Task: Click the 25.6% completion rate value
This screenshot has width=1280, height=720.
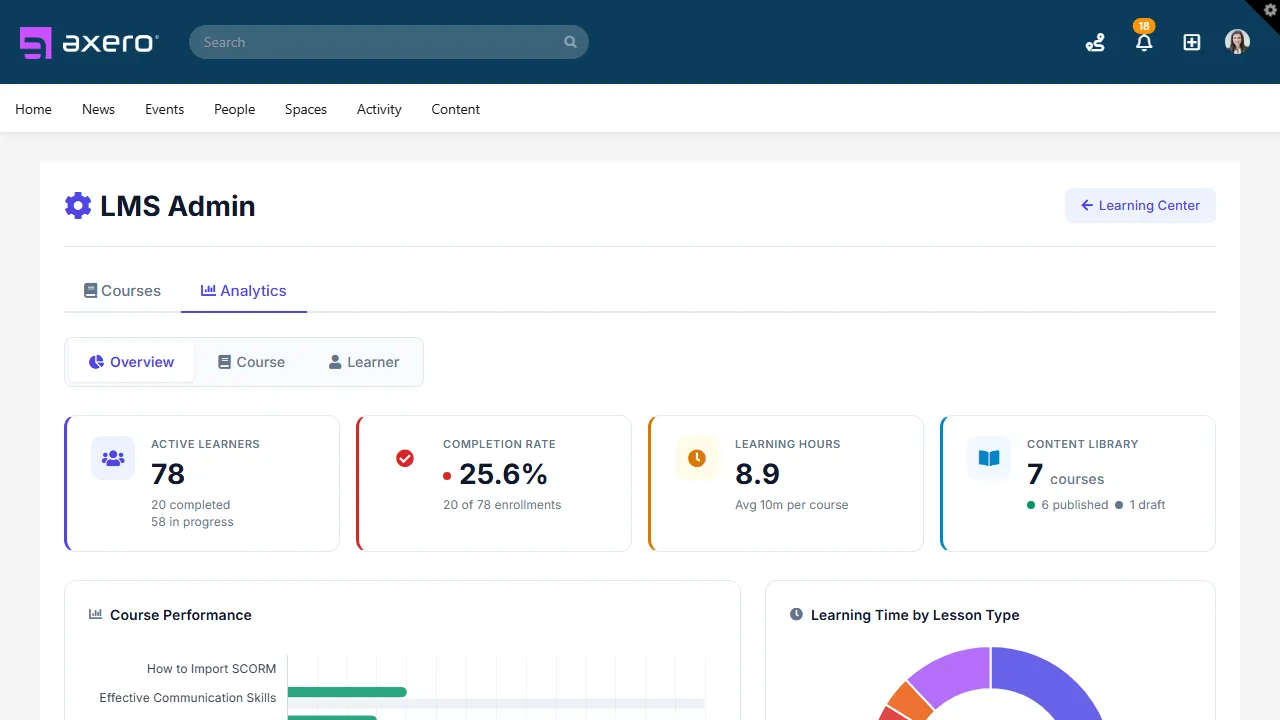Action: tap(503, 473)
